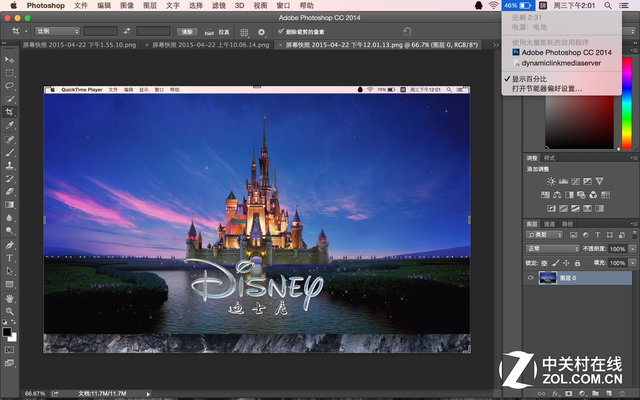
Task: Pick hue on vertical color slider
Action: coord(627,103)
